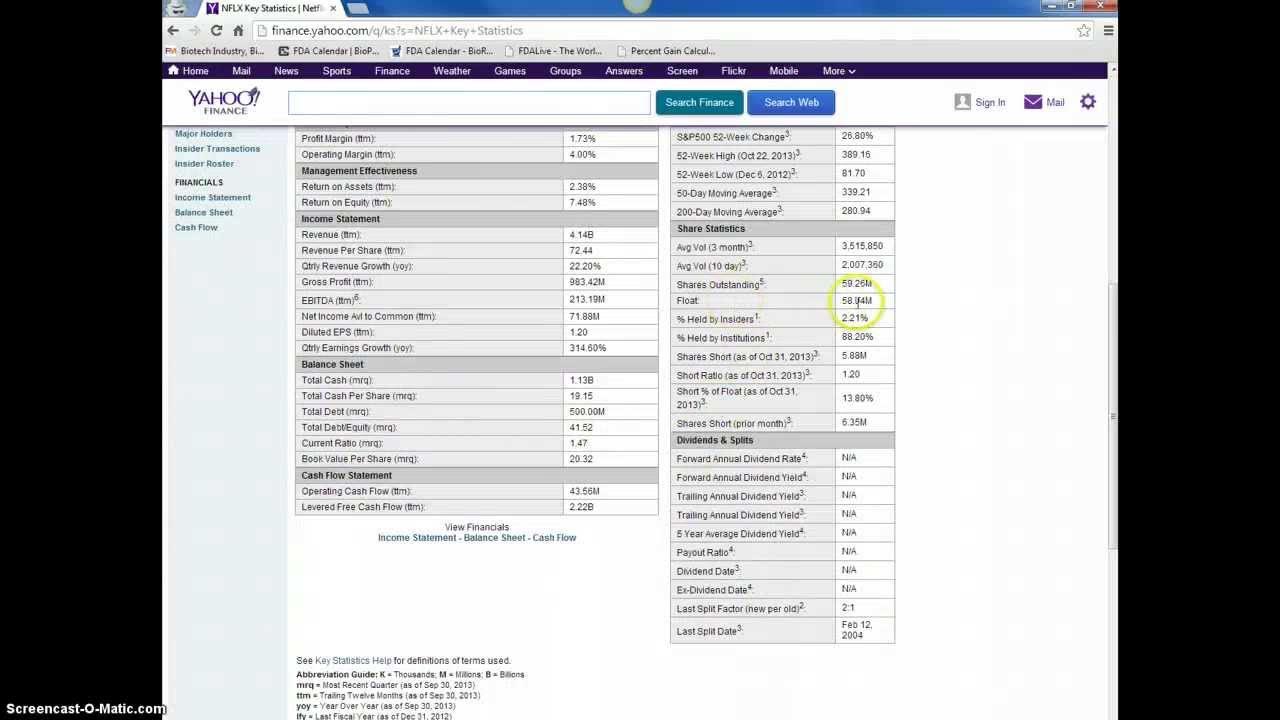Open Percent Gain Calcul bookmark
Viewport: 1280px width, 720px height.
click(666, 51)
